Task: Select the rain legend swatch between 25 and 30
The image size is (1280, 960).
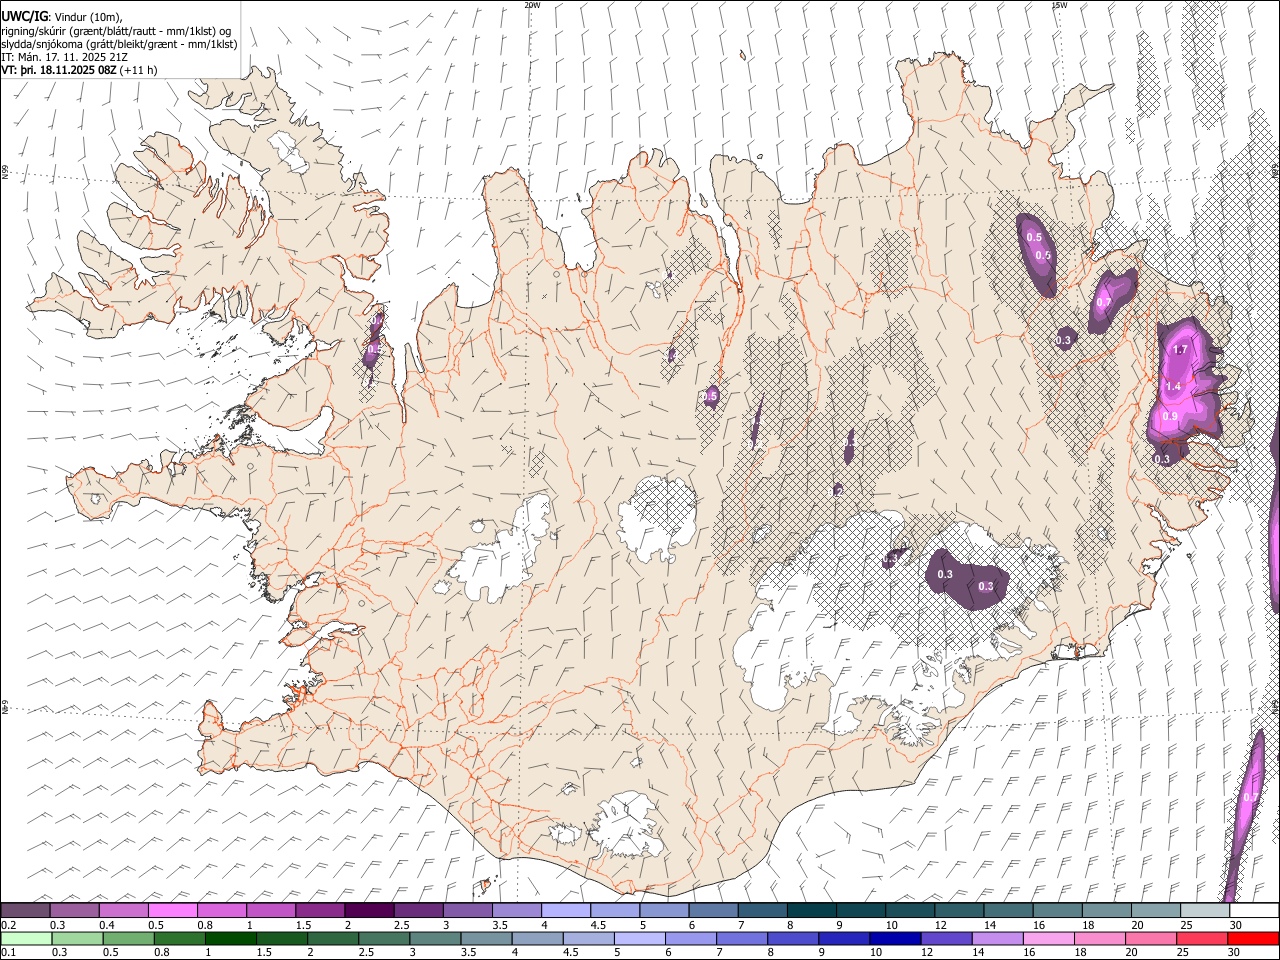Action: 1200,938
